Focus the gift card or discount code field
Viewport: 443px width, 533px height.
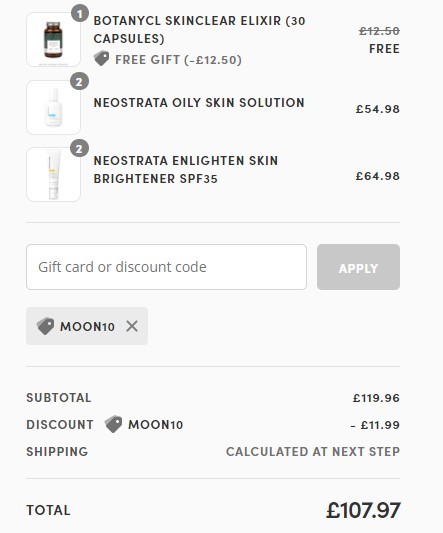[166, 267]
